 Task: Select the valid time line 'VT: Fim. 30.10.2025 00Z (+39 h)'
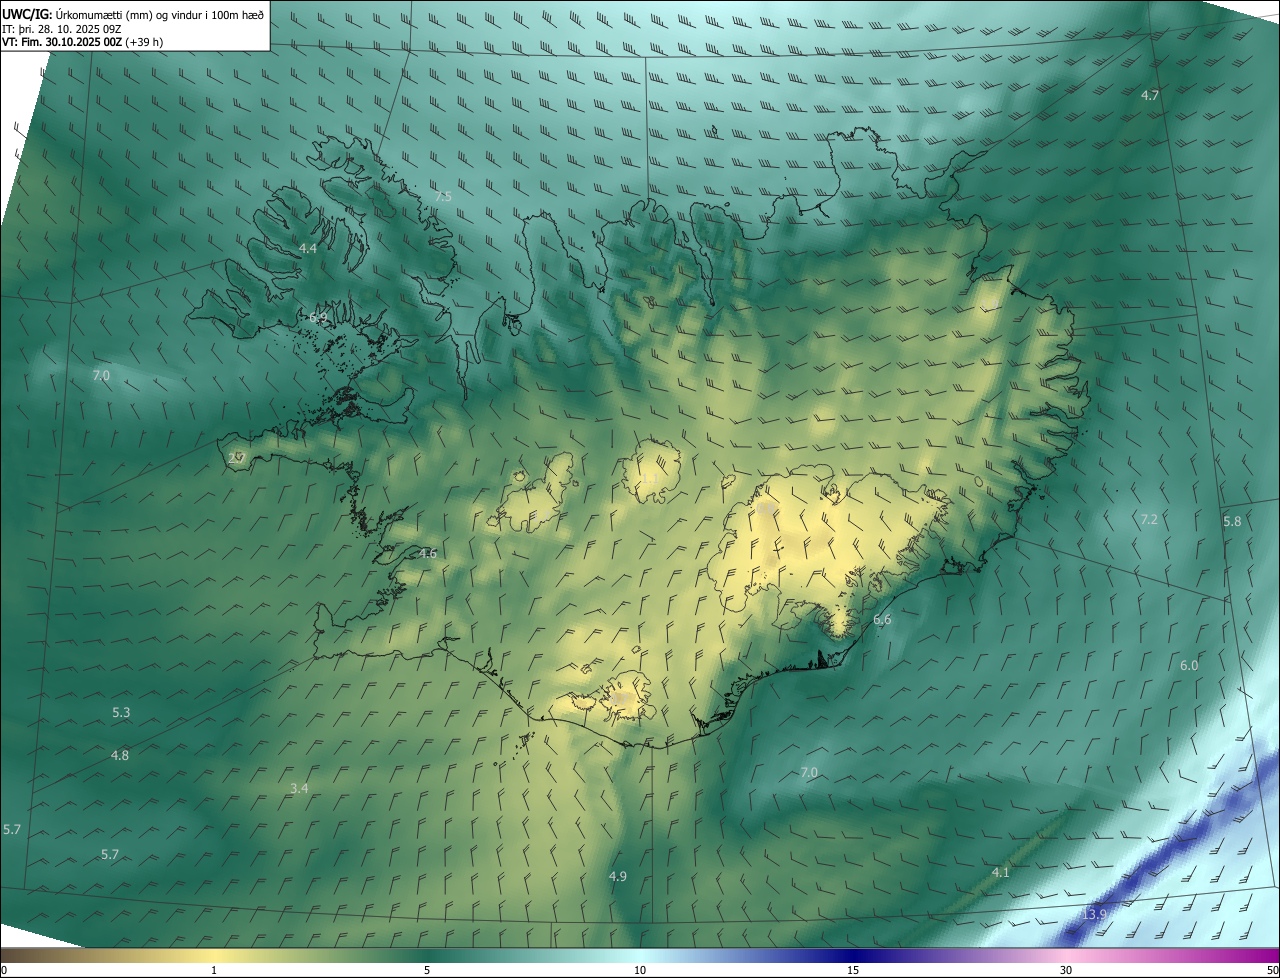(83, 42)
